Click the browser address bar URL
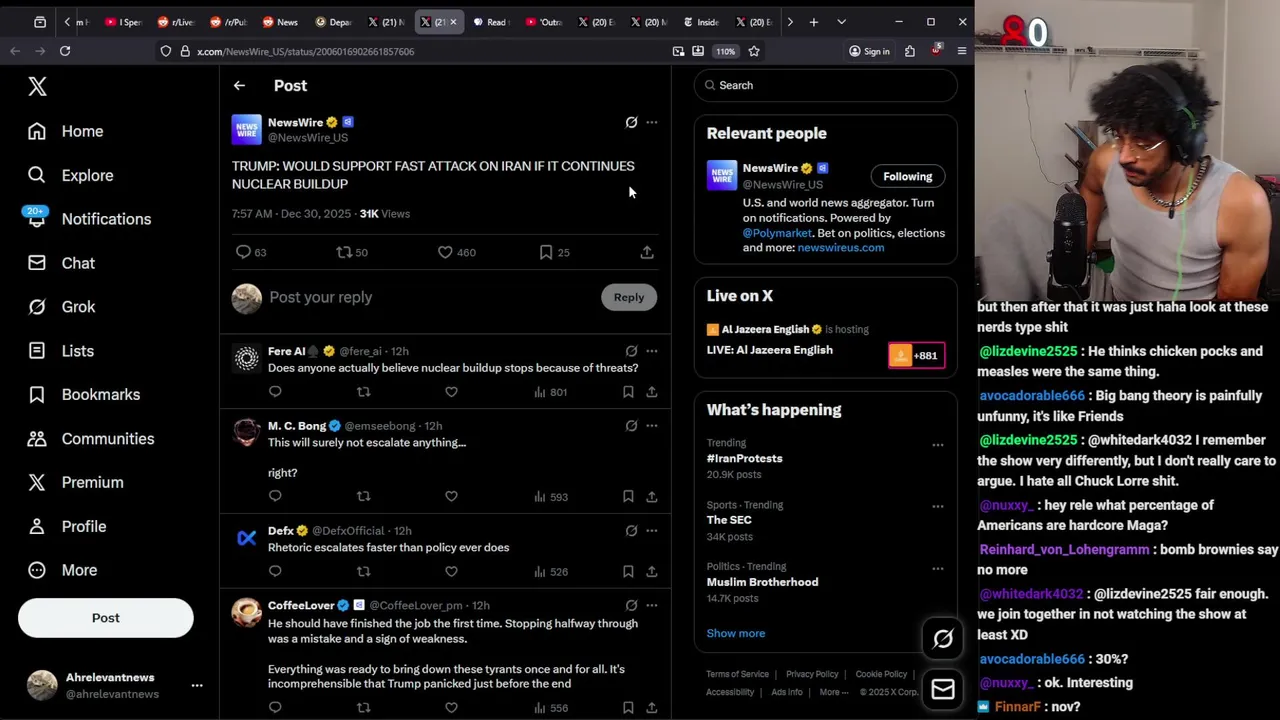Viewport: 1280px width, 720px height. (x=305, y=51)
